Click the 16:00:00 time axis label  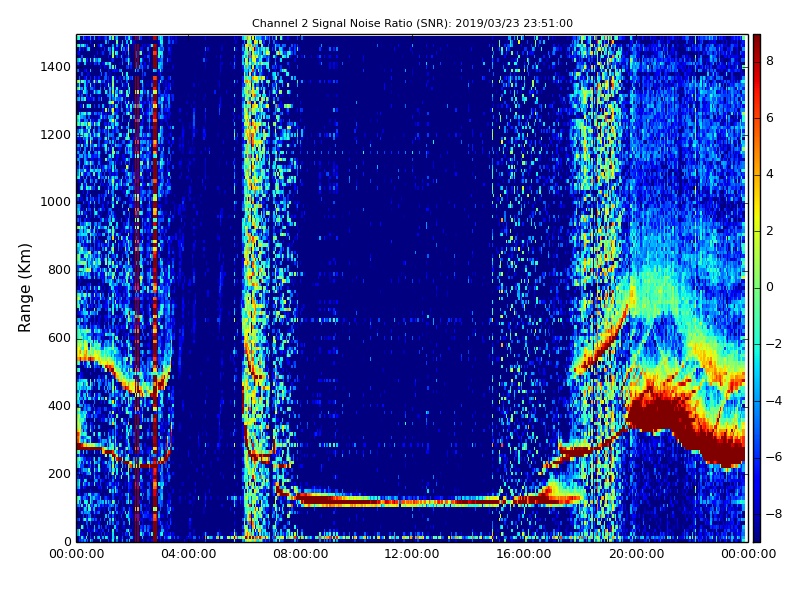pyautogui.click(x=524, y=554)
